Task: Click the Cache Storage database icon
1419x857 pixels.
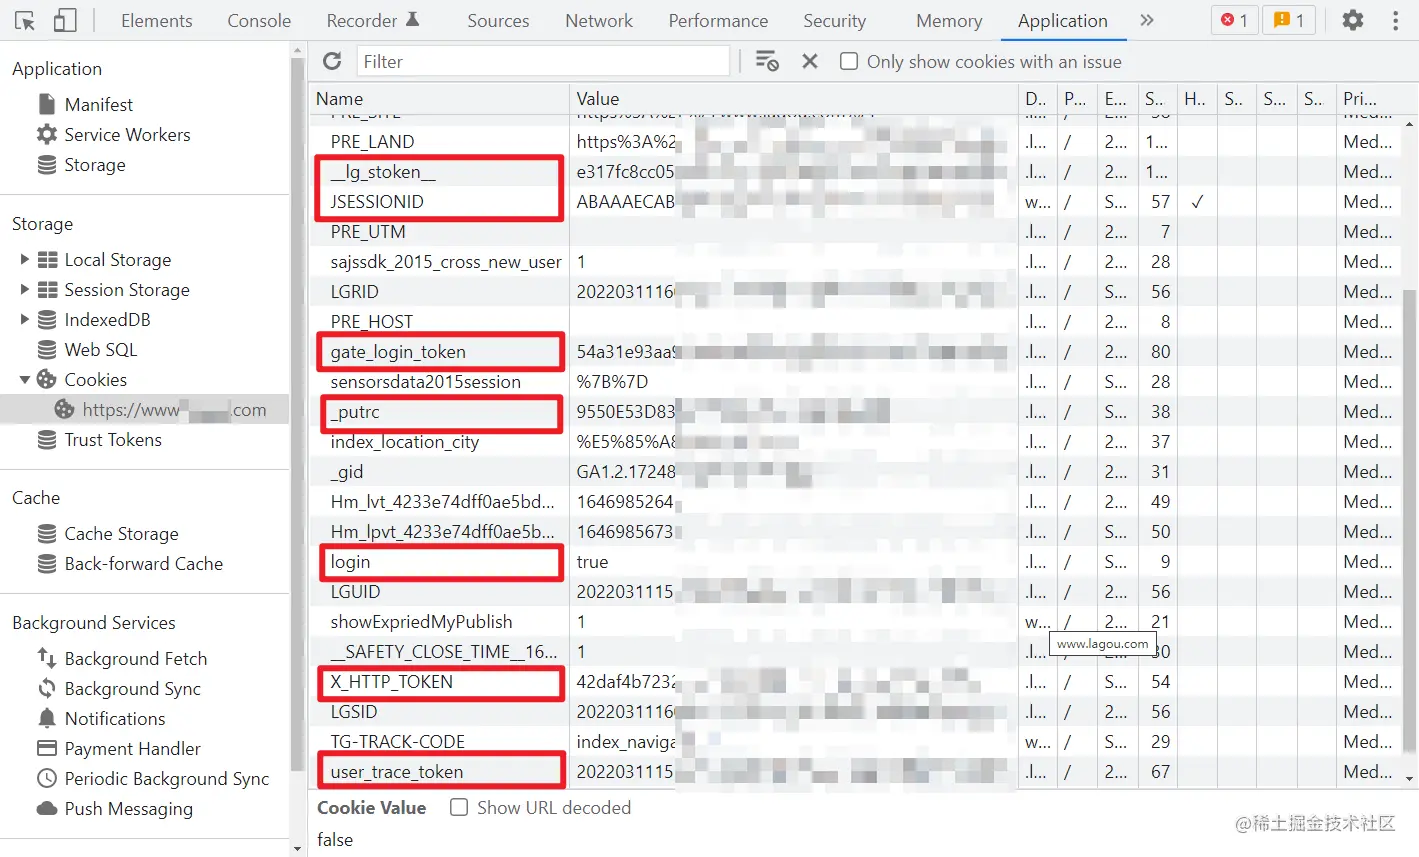Action: point(47,533)
